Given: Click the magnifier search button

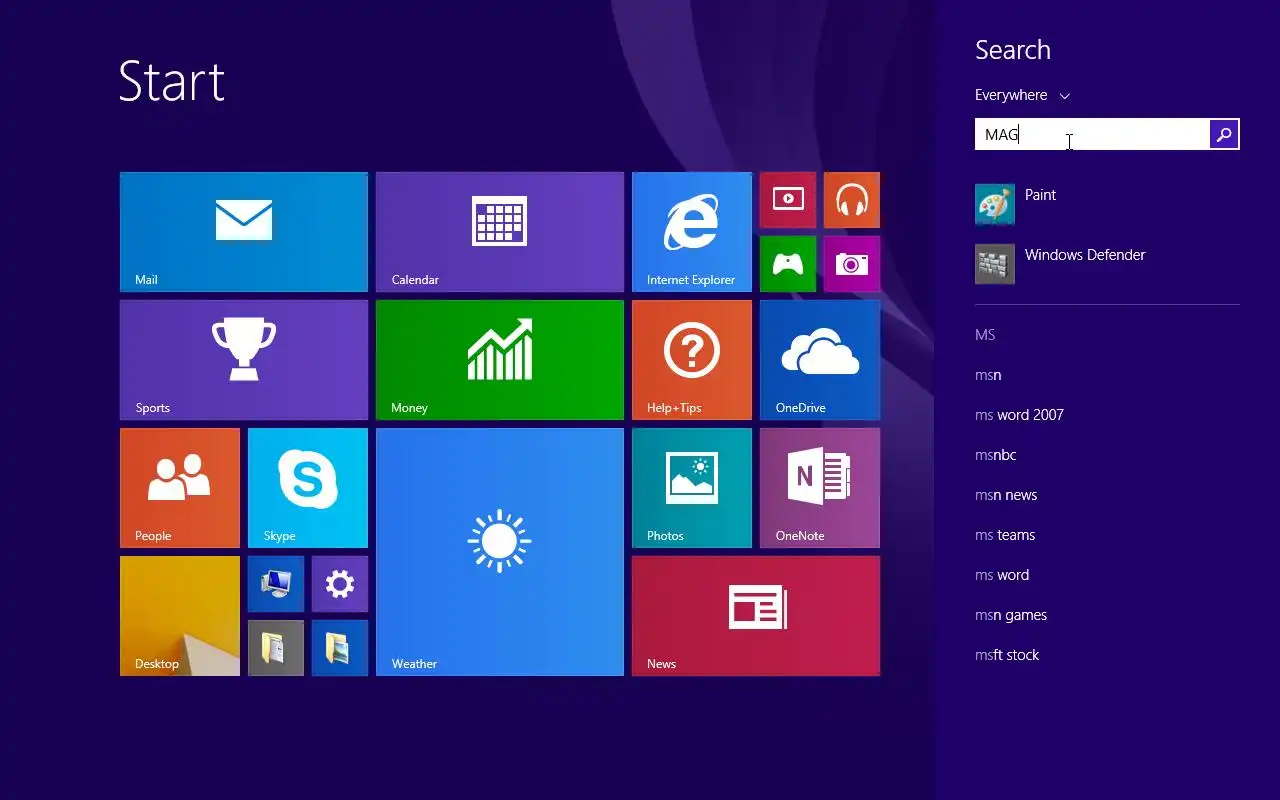Looking at the screenshot, I should (x=1224, y=134).
